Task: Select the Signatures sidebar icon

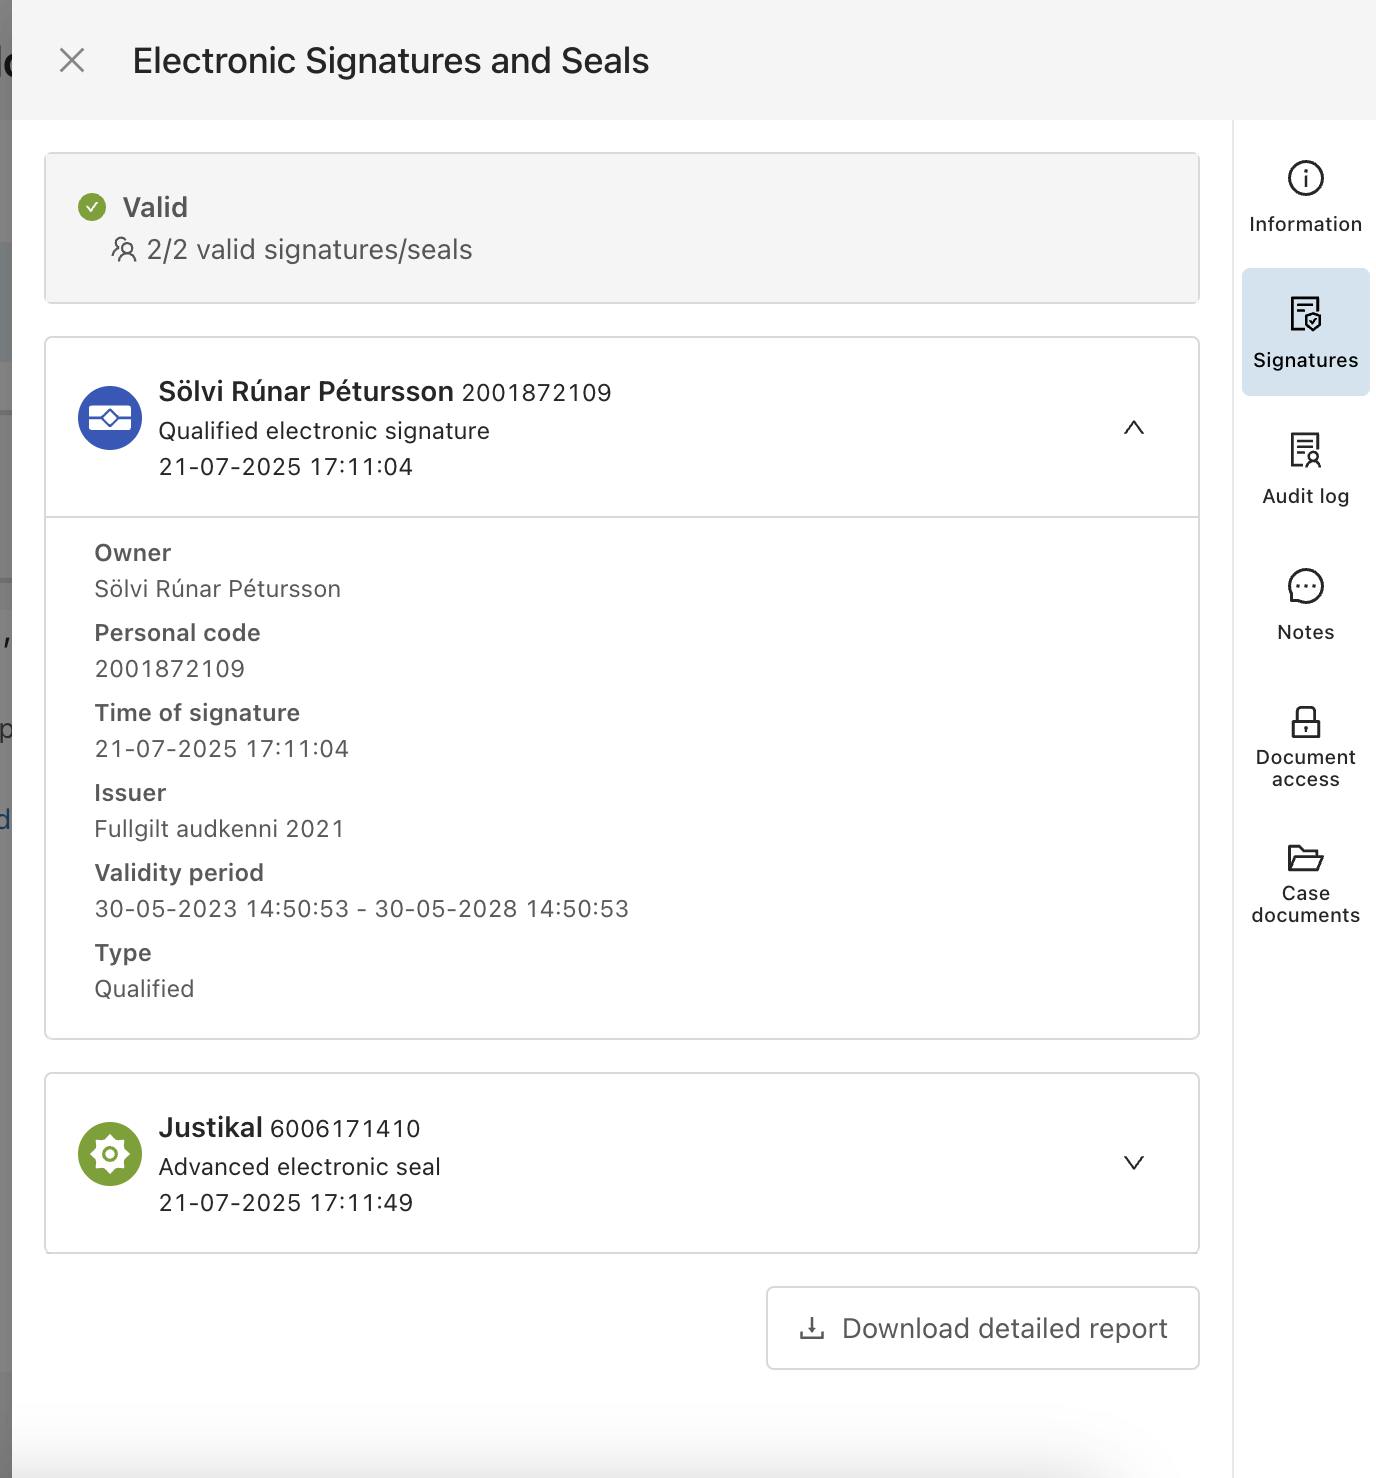Action: pos(1305,314)
